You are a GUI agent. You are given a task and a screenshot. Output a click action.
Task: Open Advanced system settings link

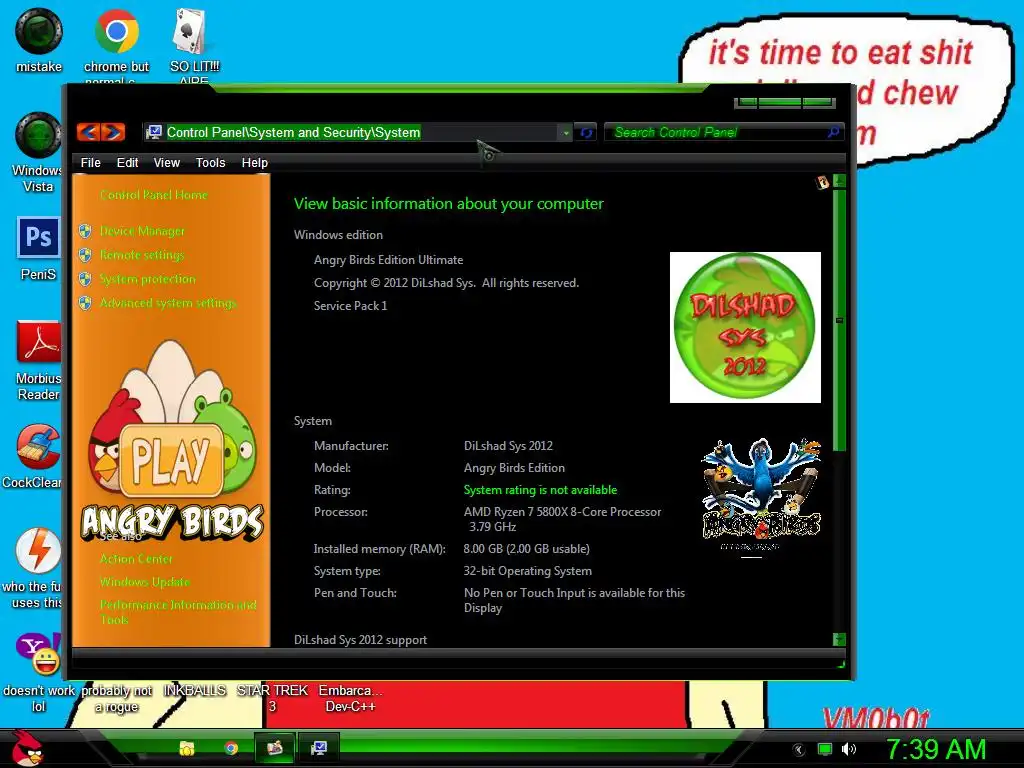click(x=168, y=303)
